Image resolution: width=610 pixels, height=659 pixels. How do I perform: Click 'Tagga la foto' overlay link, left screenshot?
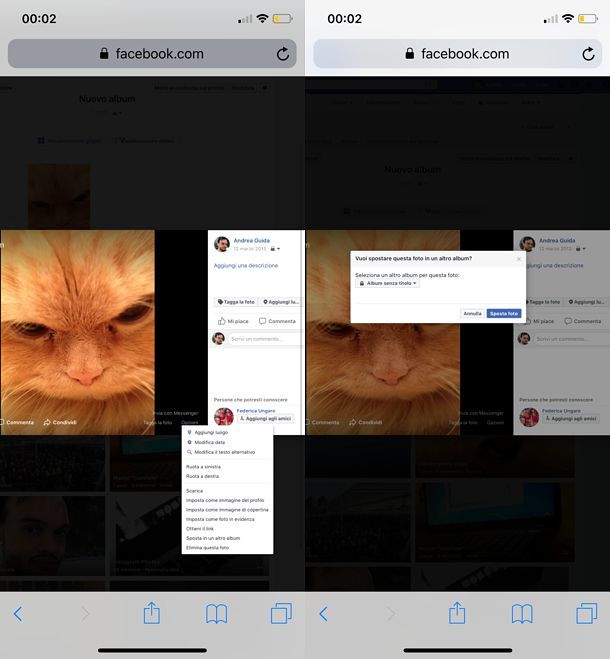158,423
